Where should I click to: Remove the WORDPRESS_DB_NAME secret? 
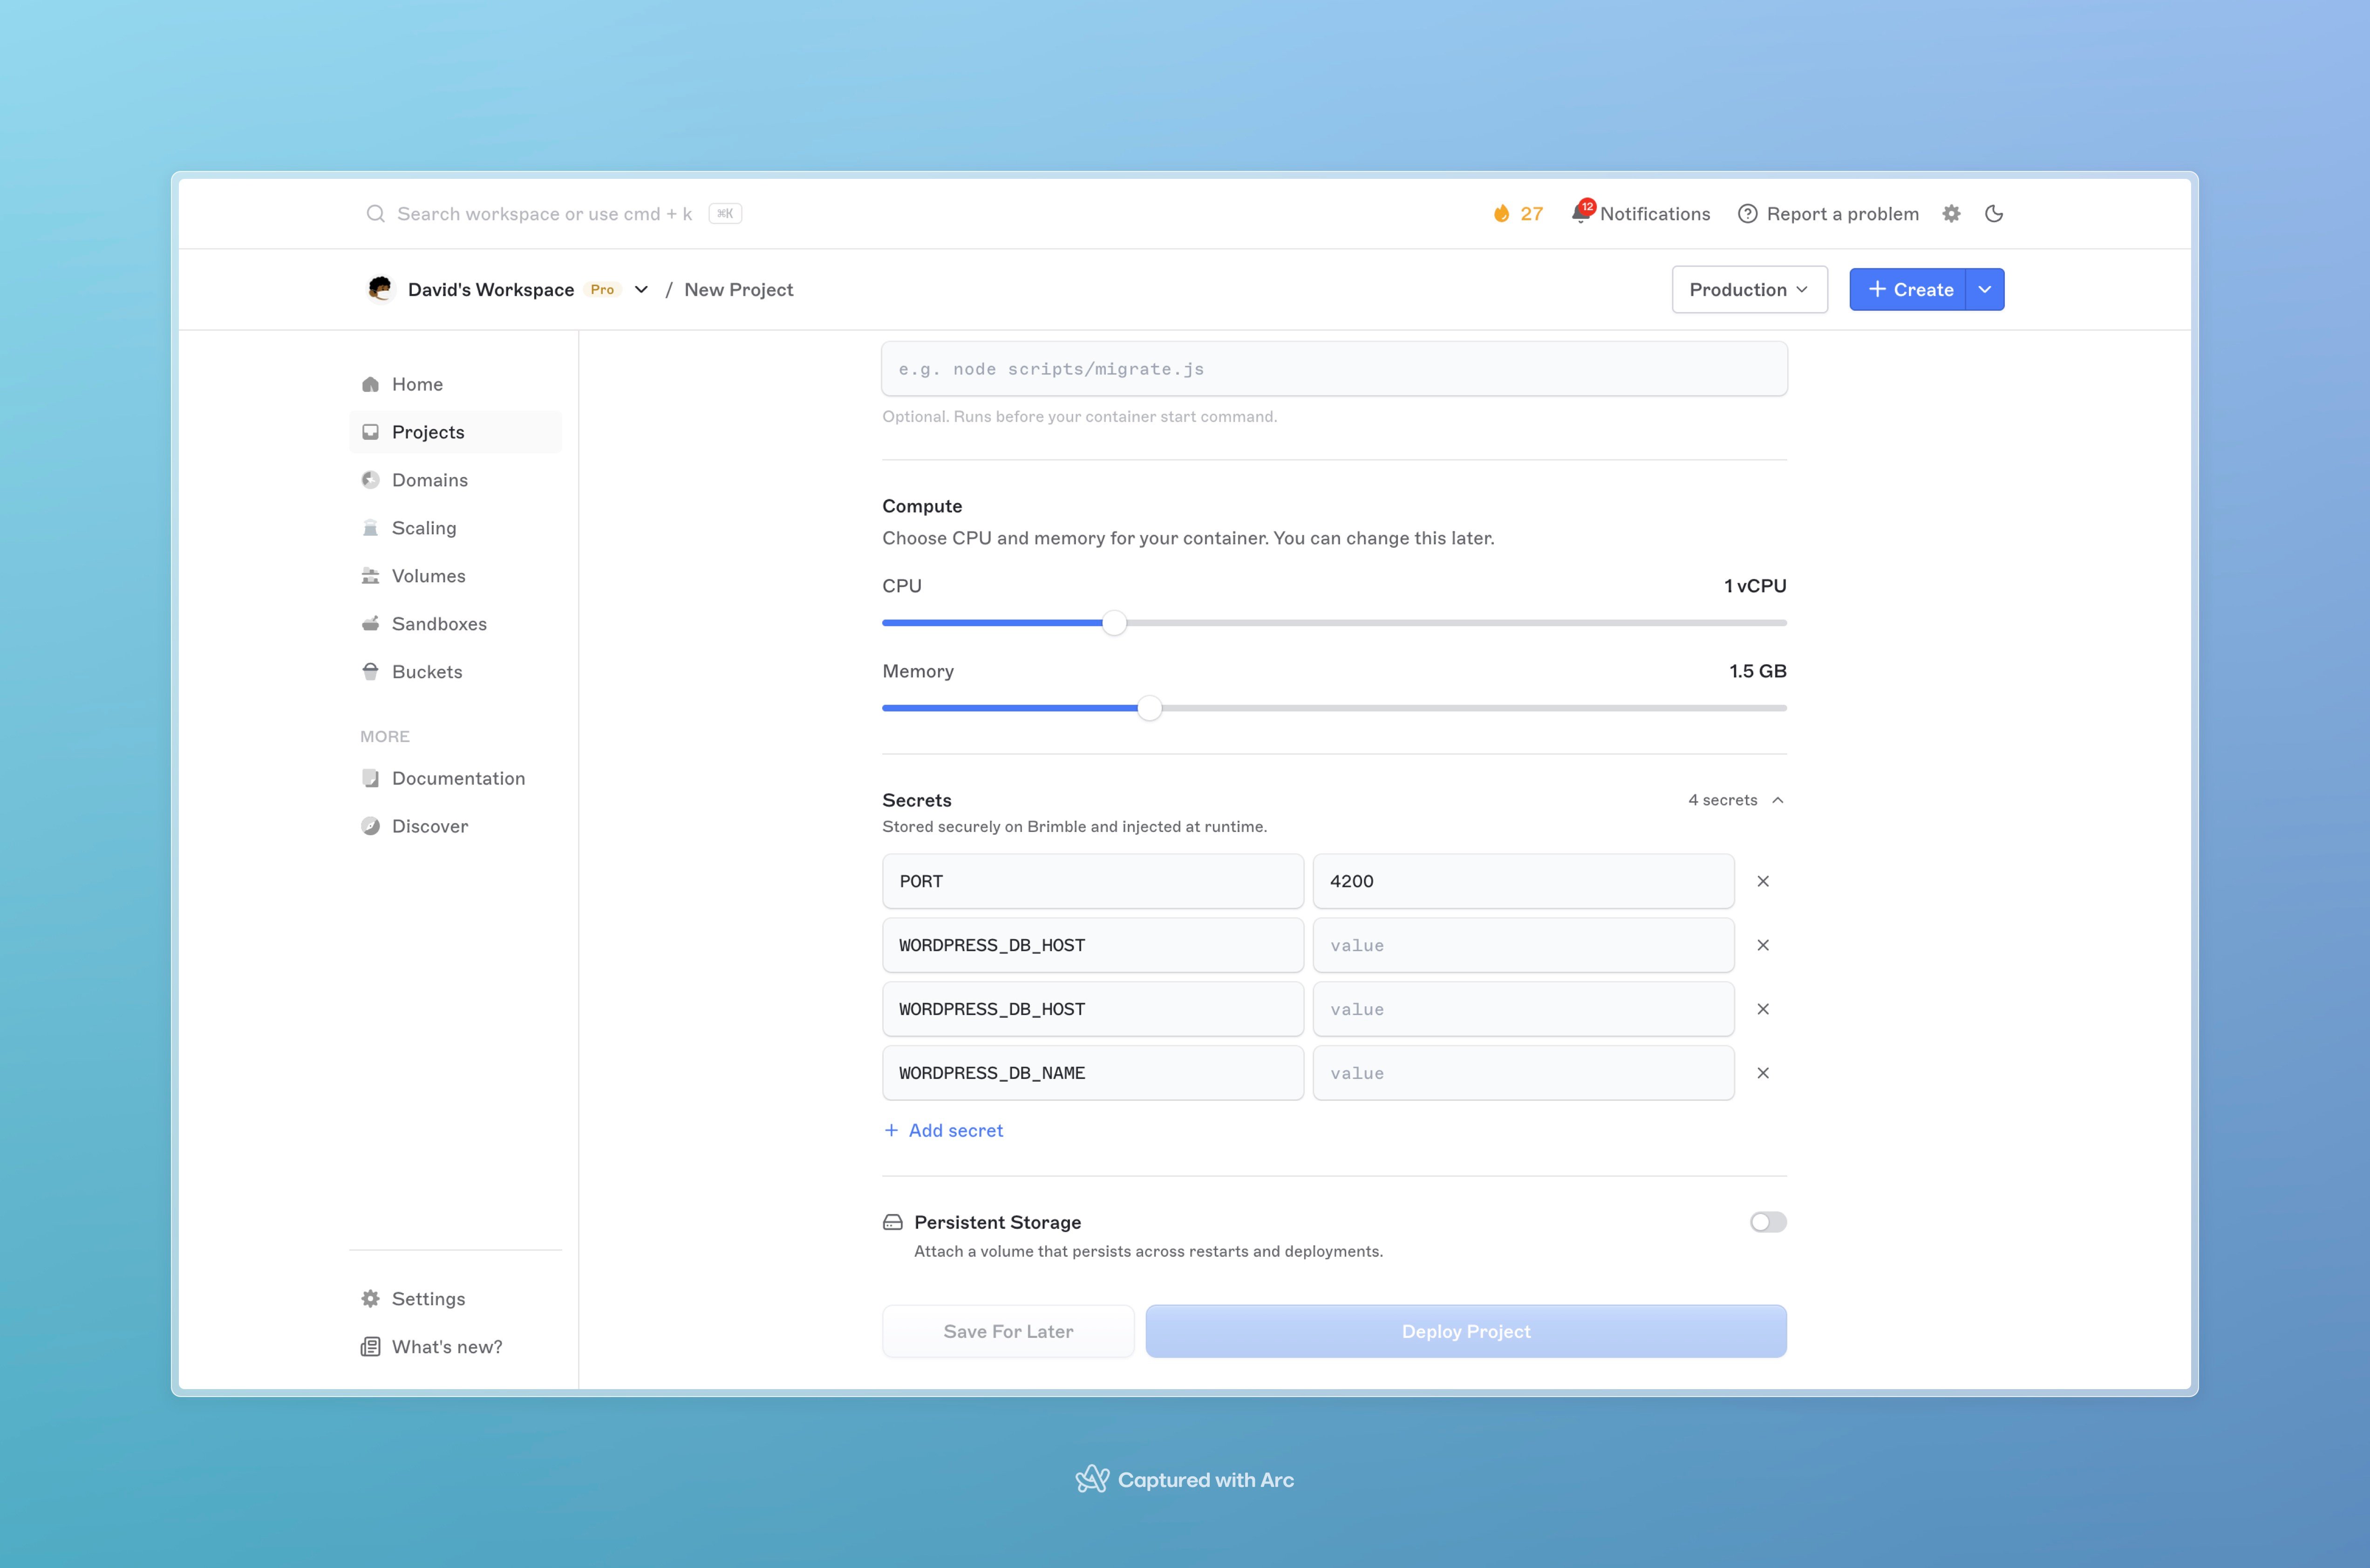(1763, 1073)
